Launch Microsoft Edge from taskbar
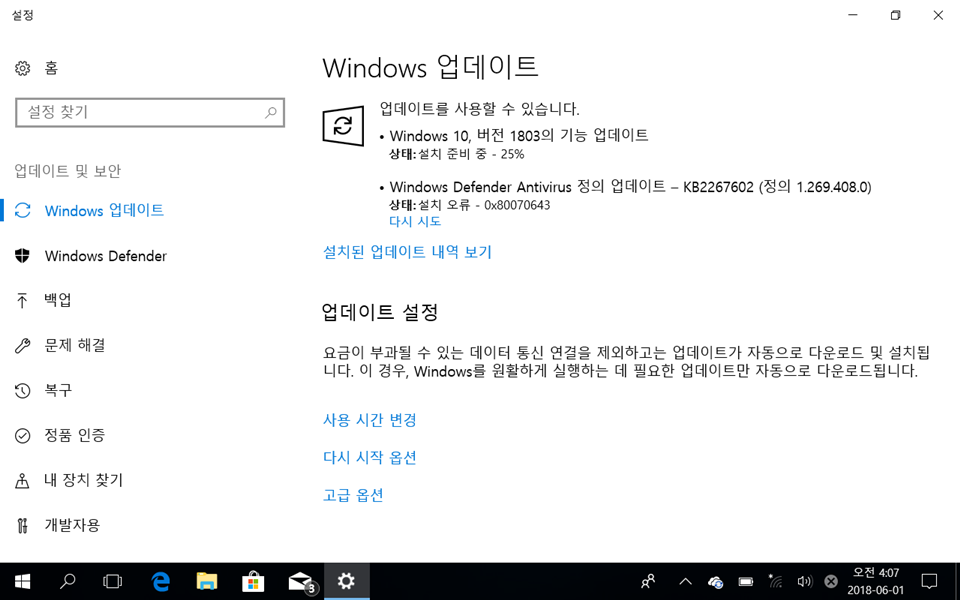The width and height of the screenshot is (960, 600). (160, 581)
